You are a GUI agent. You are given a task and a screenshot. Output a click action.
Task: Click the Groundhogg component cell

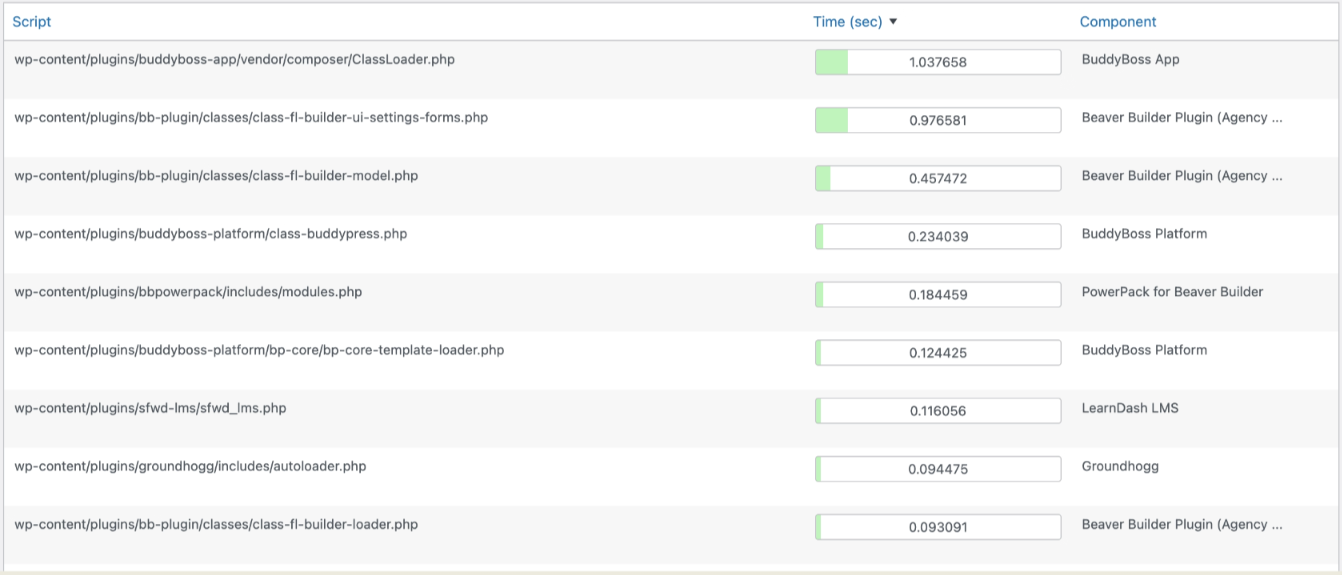point(1120,466)
